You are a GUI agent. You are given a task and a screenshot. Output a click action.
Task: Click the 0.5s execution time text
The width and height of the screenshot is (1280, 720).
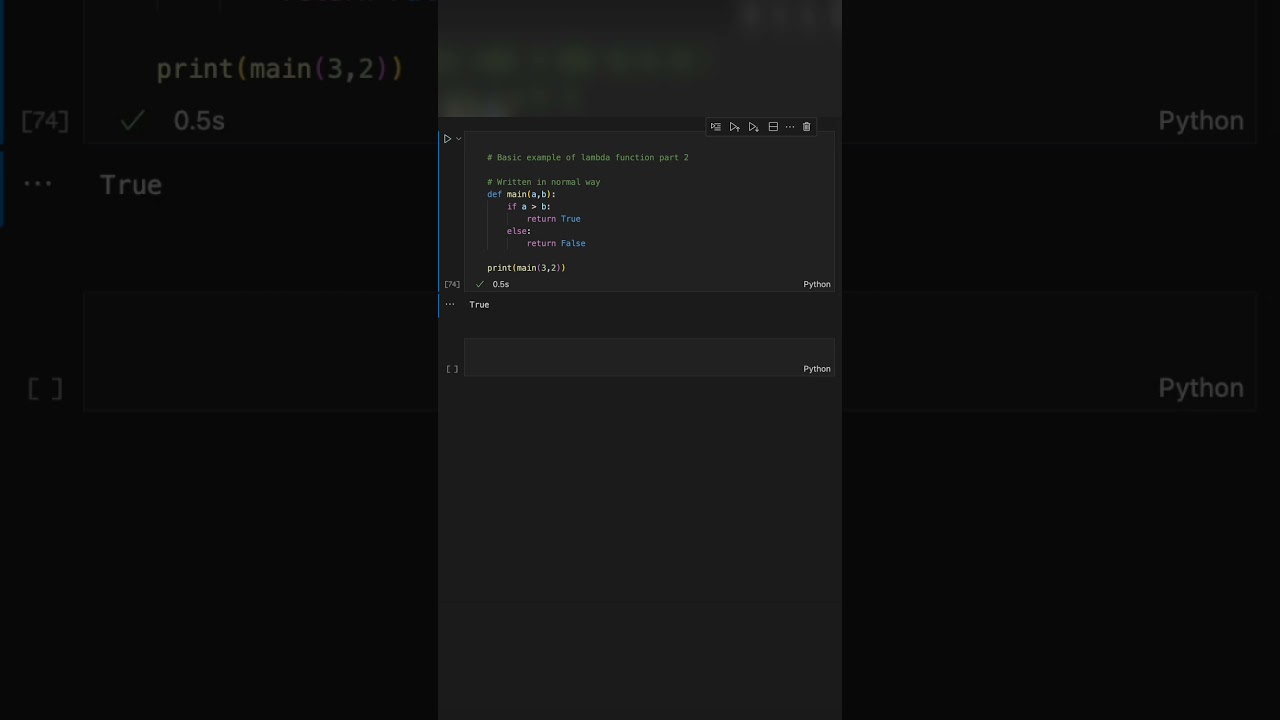pos(501,284)
